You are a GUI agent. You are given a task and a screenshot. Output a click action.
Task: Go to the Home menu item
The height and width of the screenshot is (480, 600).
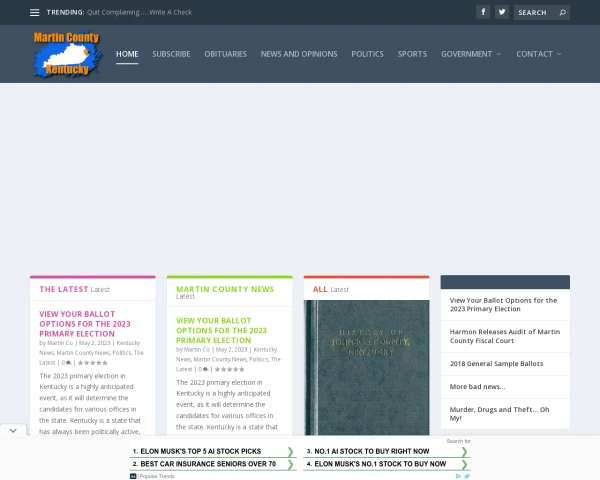point(127,54)
